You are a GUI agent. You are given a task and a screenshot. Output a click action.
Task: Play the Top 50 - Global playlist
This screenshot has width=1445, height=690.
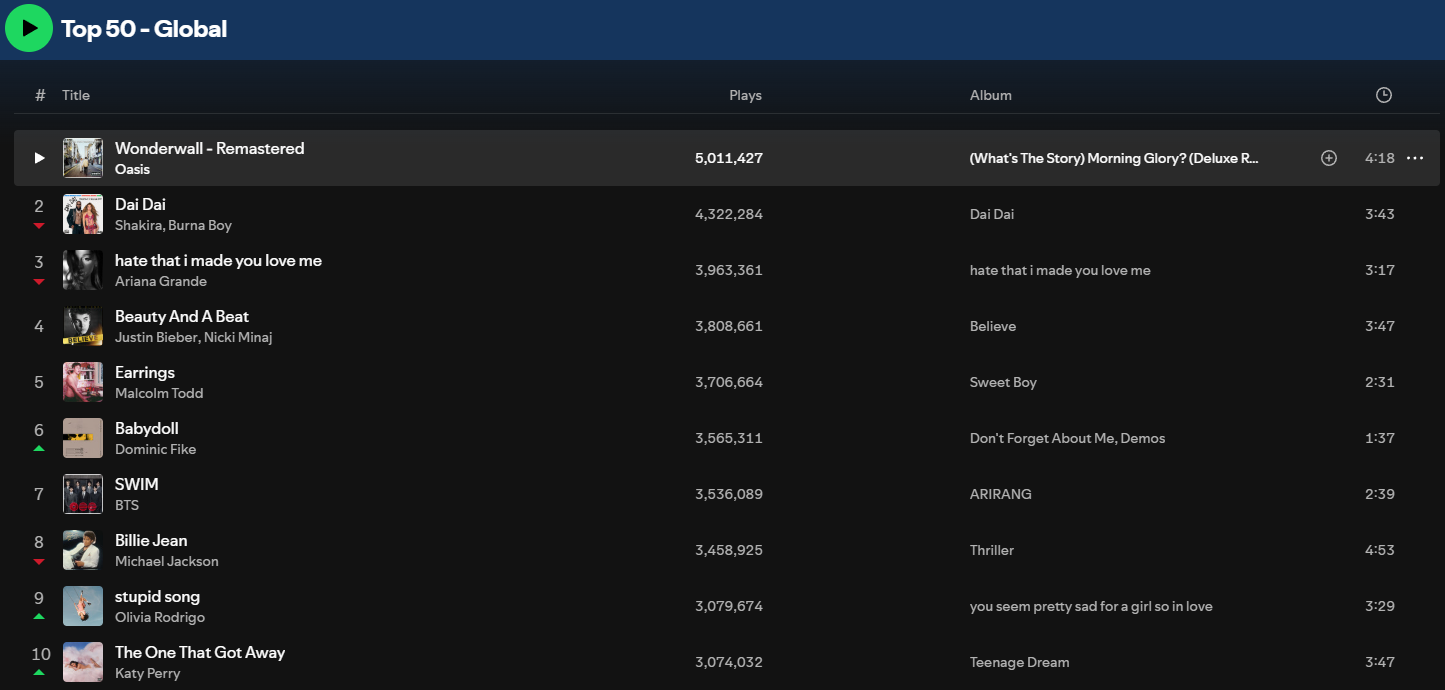[x=29, y=28]
